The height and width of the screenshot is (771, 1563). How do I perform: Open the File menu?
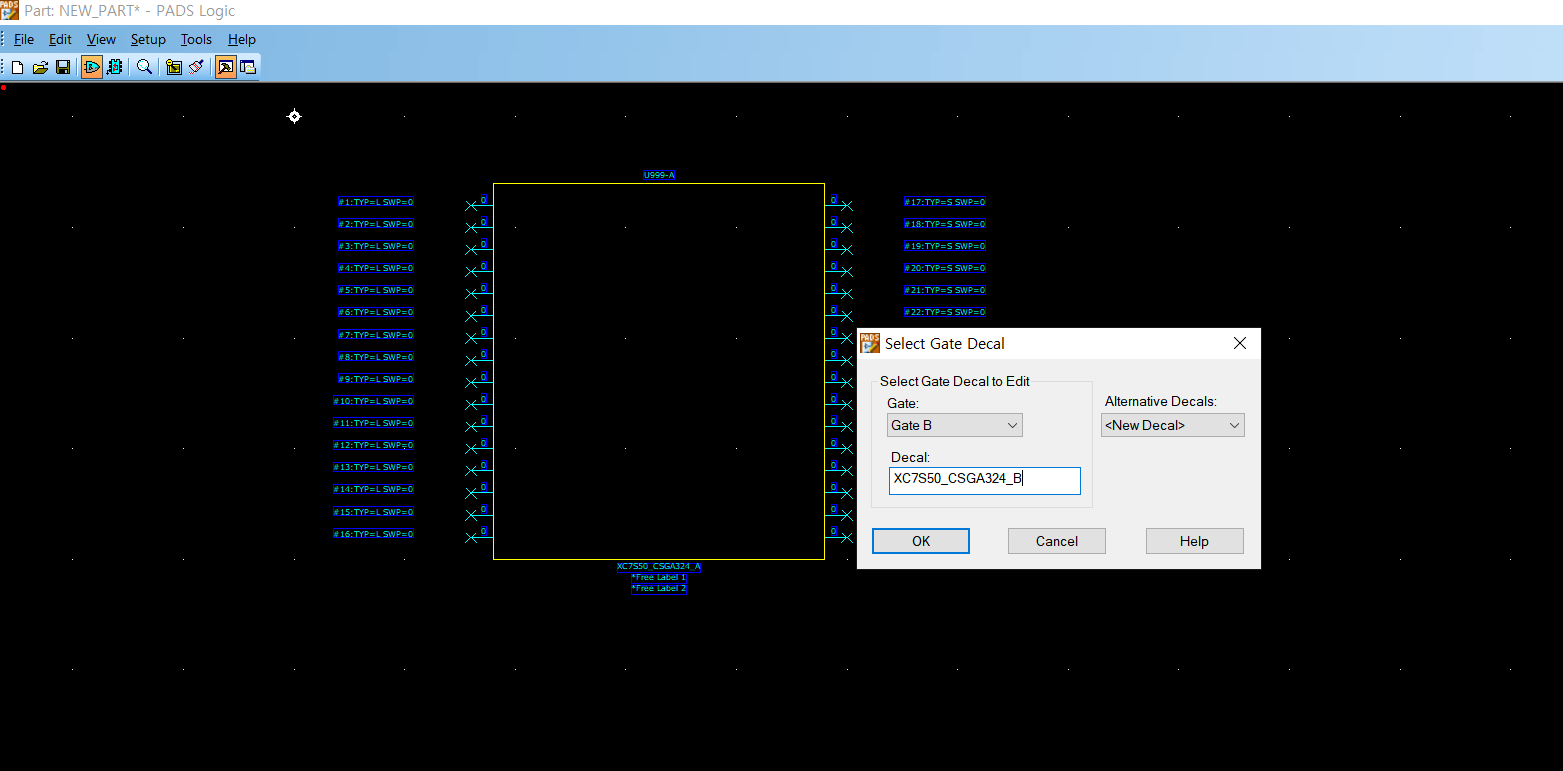[x=24, y=39]
